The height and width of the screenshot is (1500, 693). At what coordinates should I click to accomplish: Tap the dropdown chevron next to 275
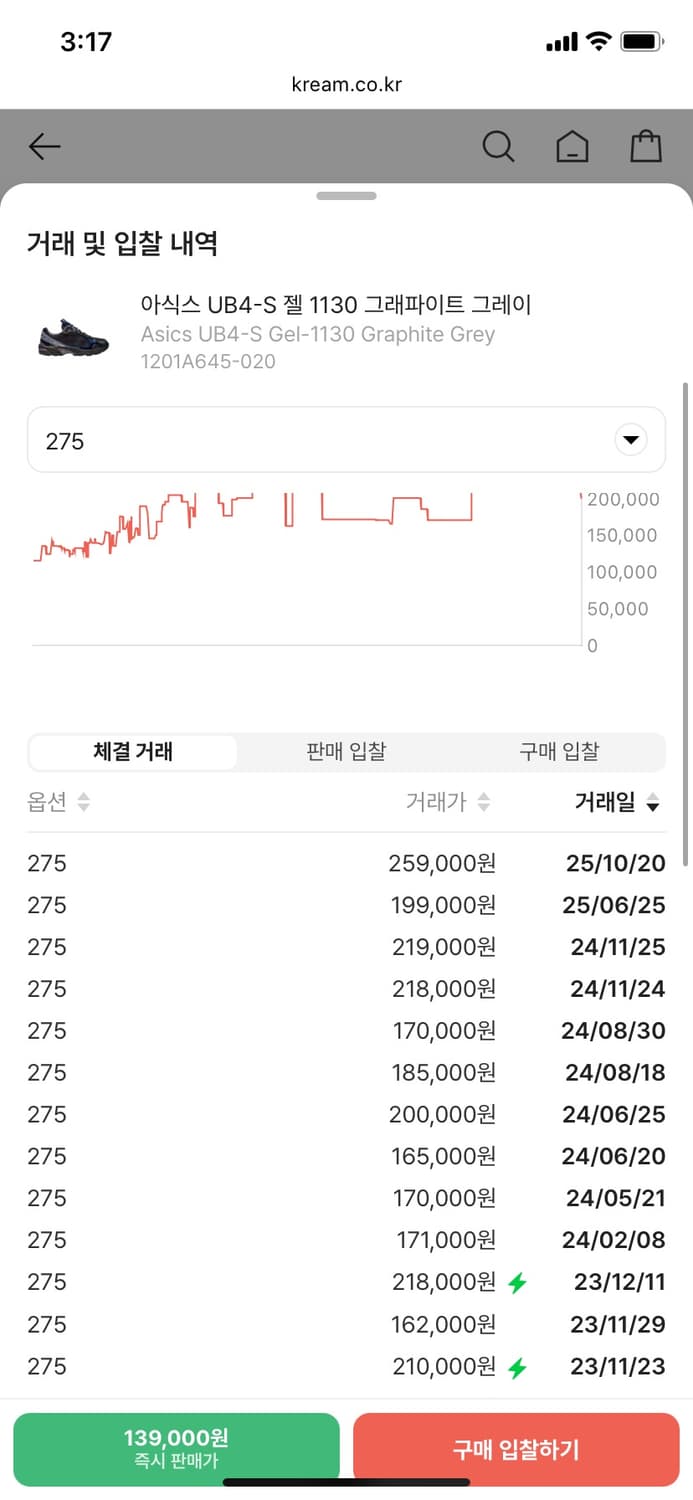(x=631, y=439)
